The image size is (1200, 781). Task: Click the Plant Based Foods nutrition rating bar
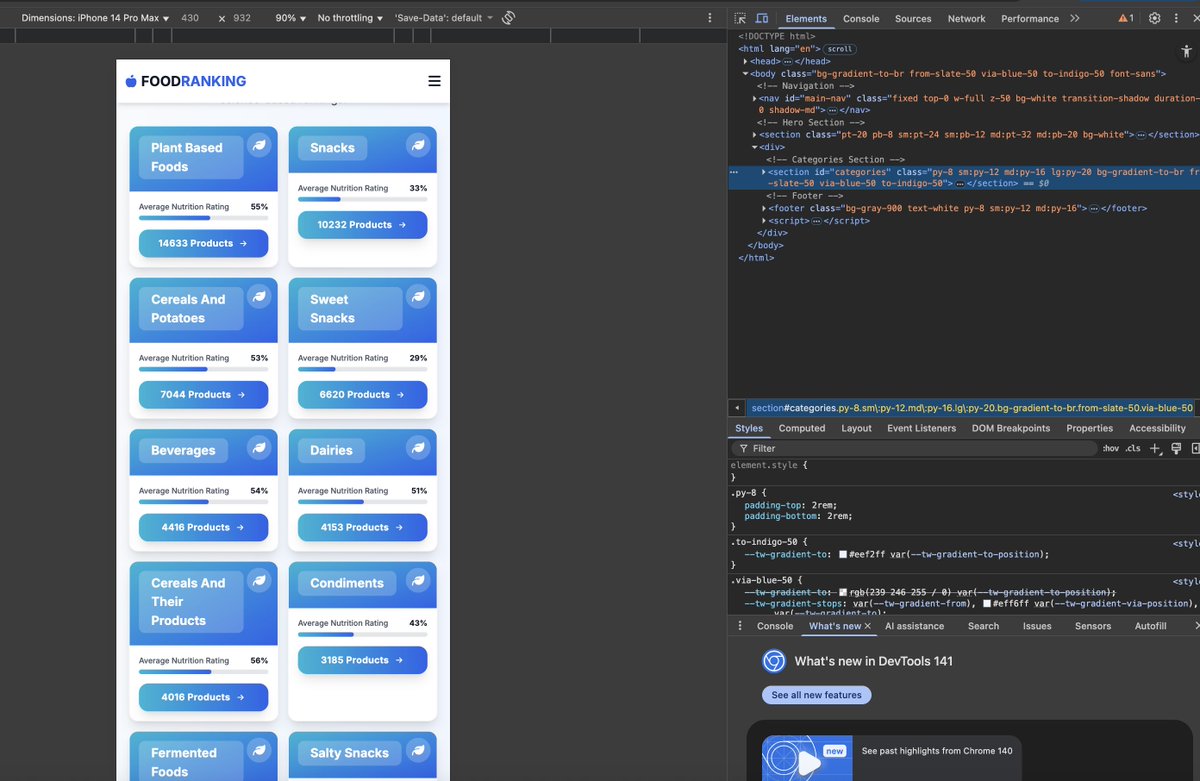tap(203, 218)
